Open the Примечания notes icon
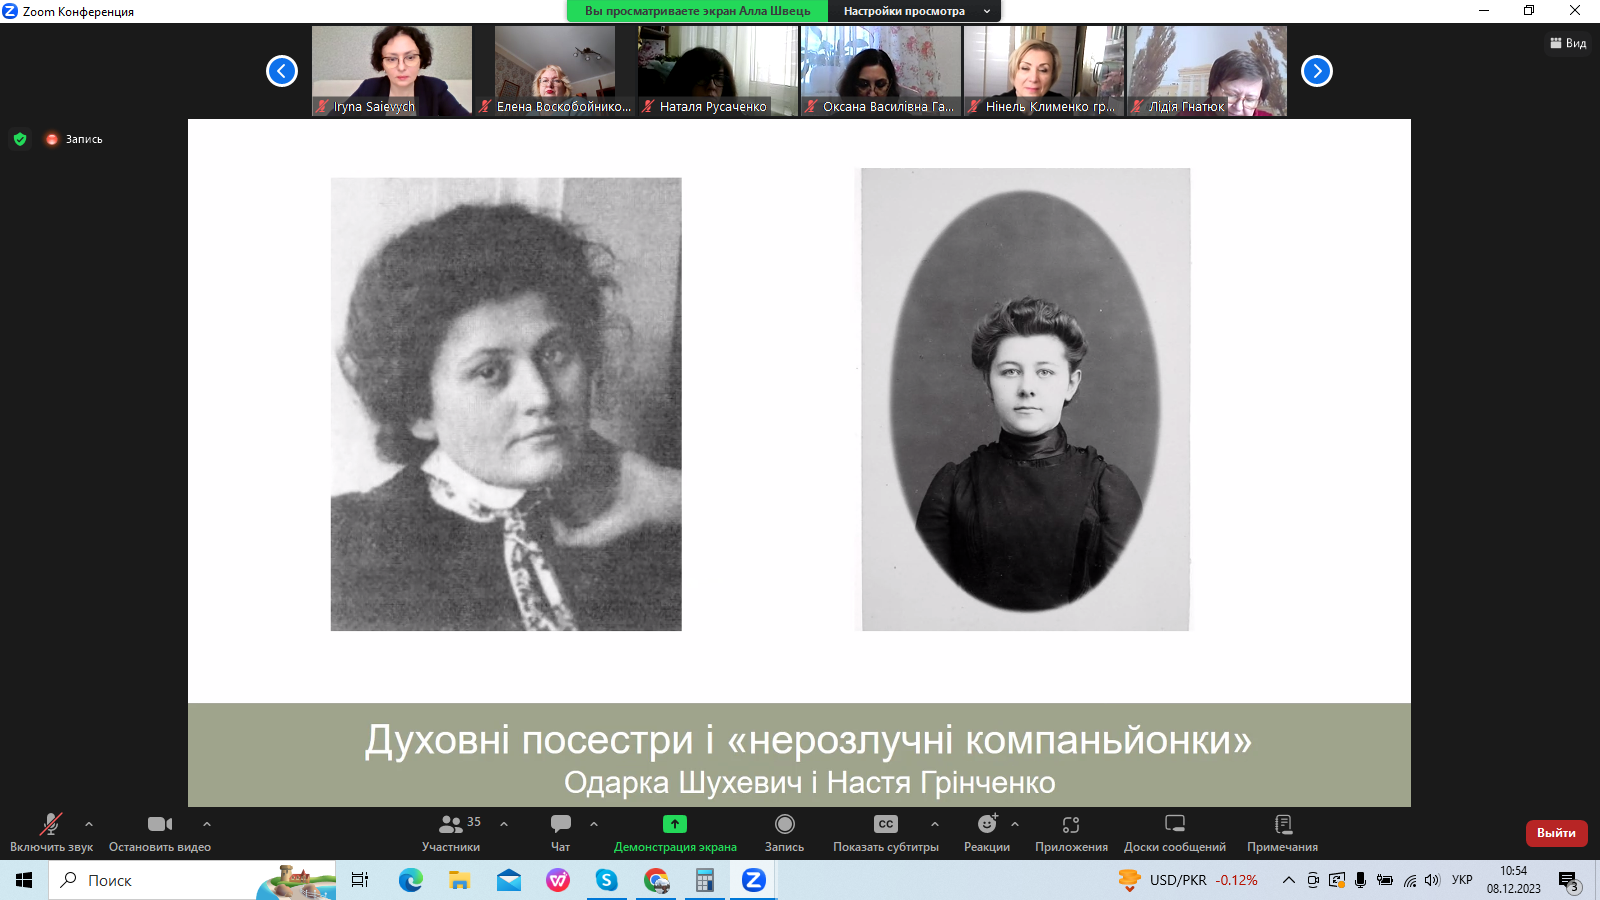This screenshot has width=1600, height=900. pos(1283,825)
